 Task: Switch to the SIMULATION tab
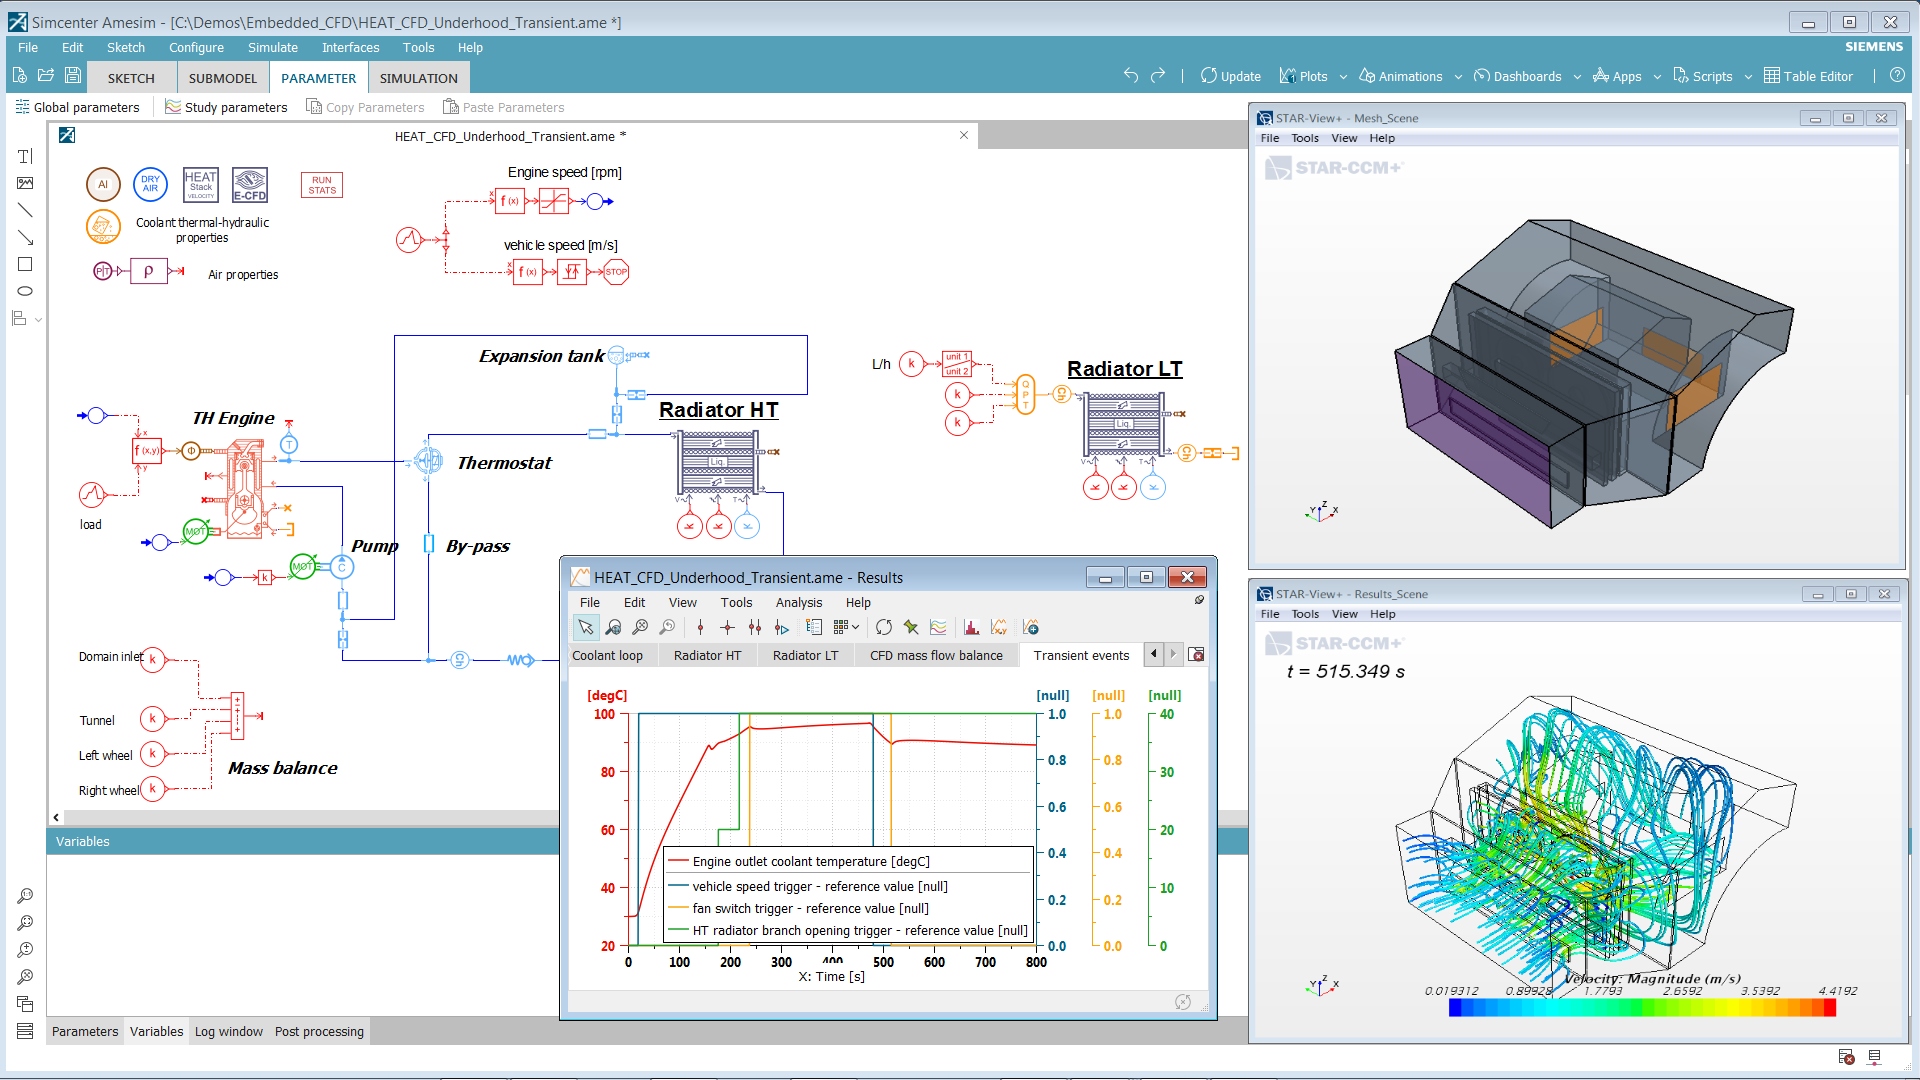418,78
